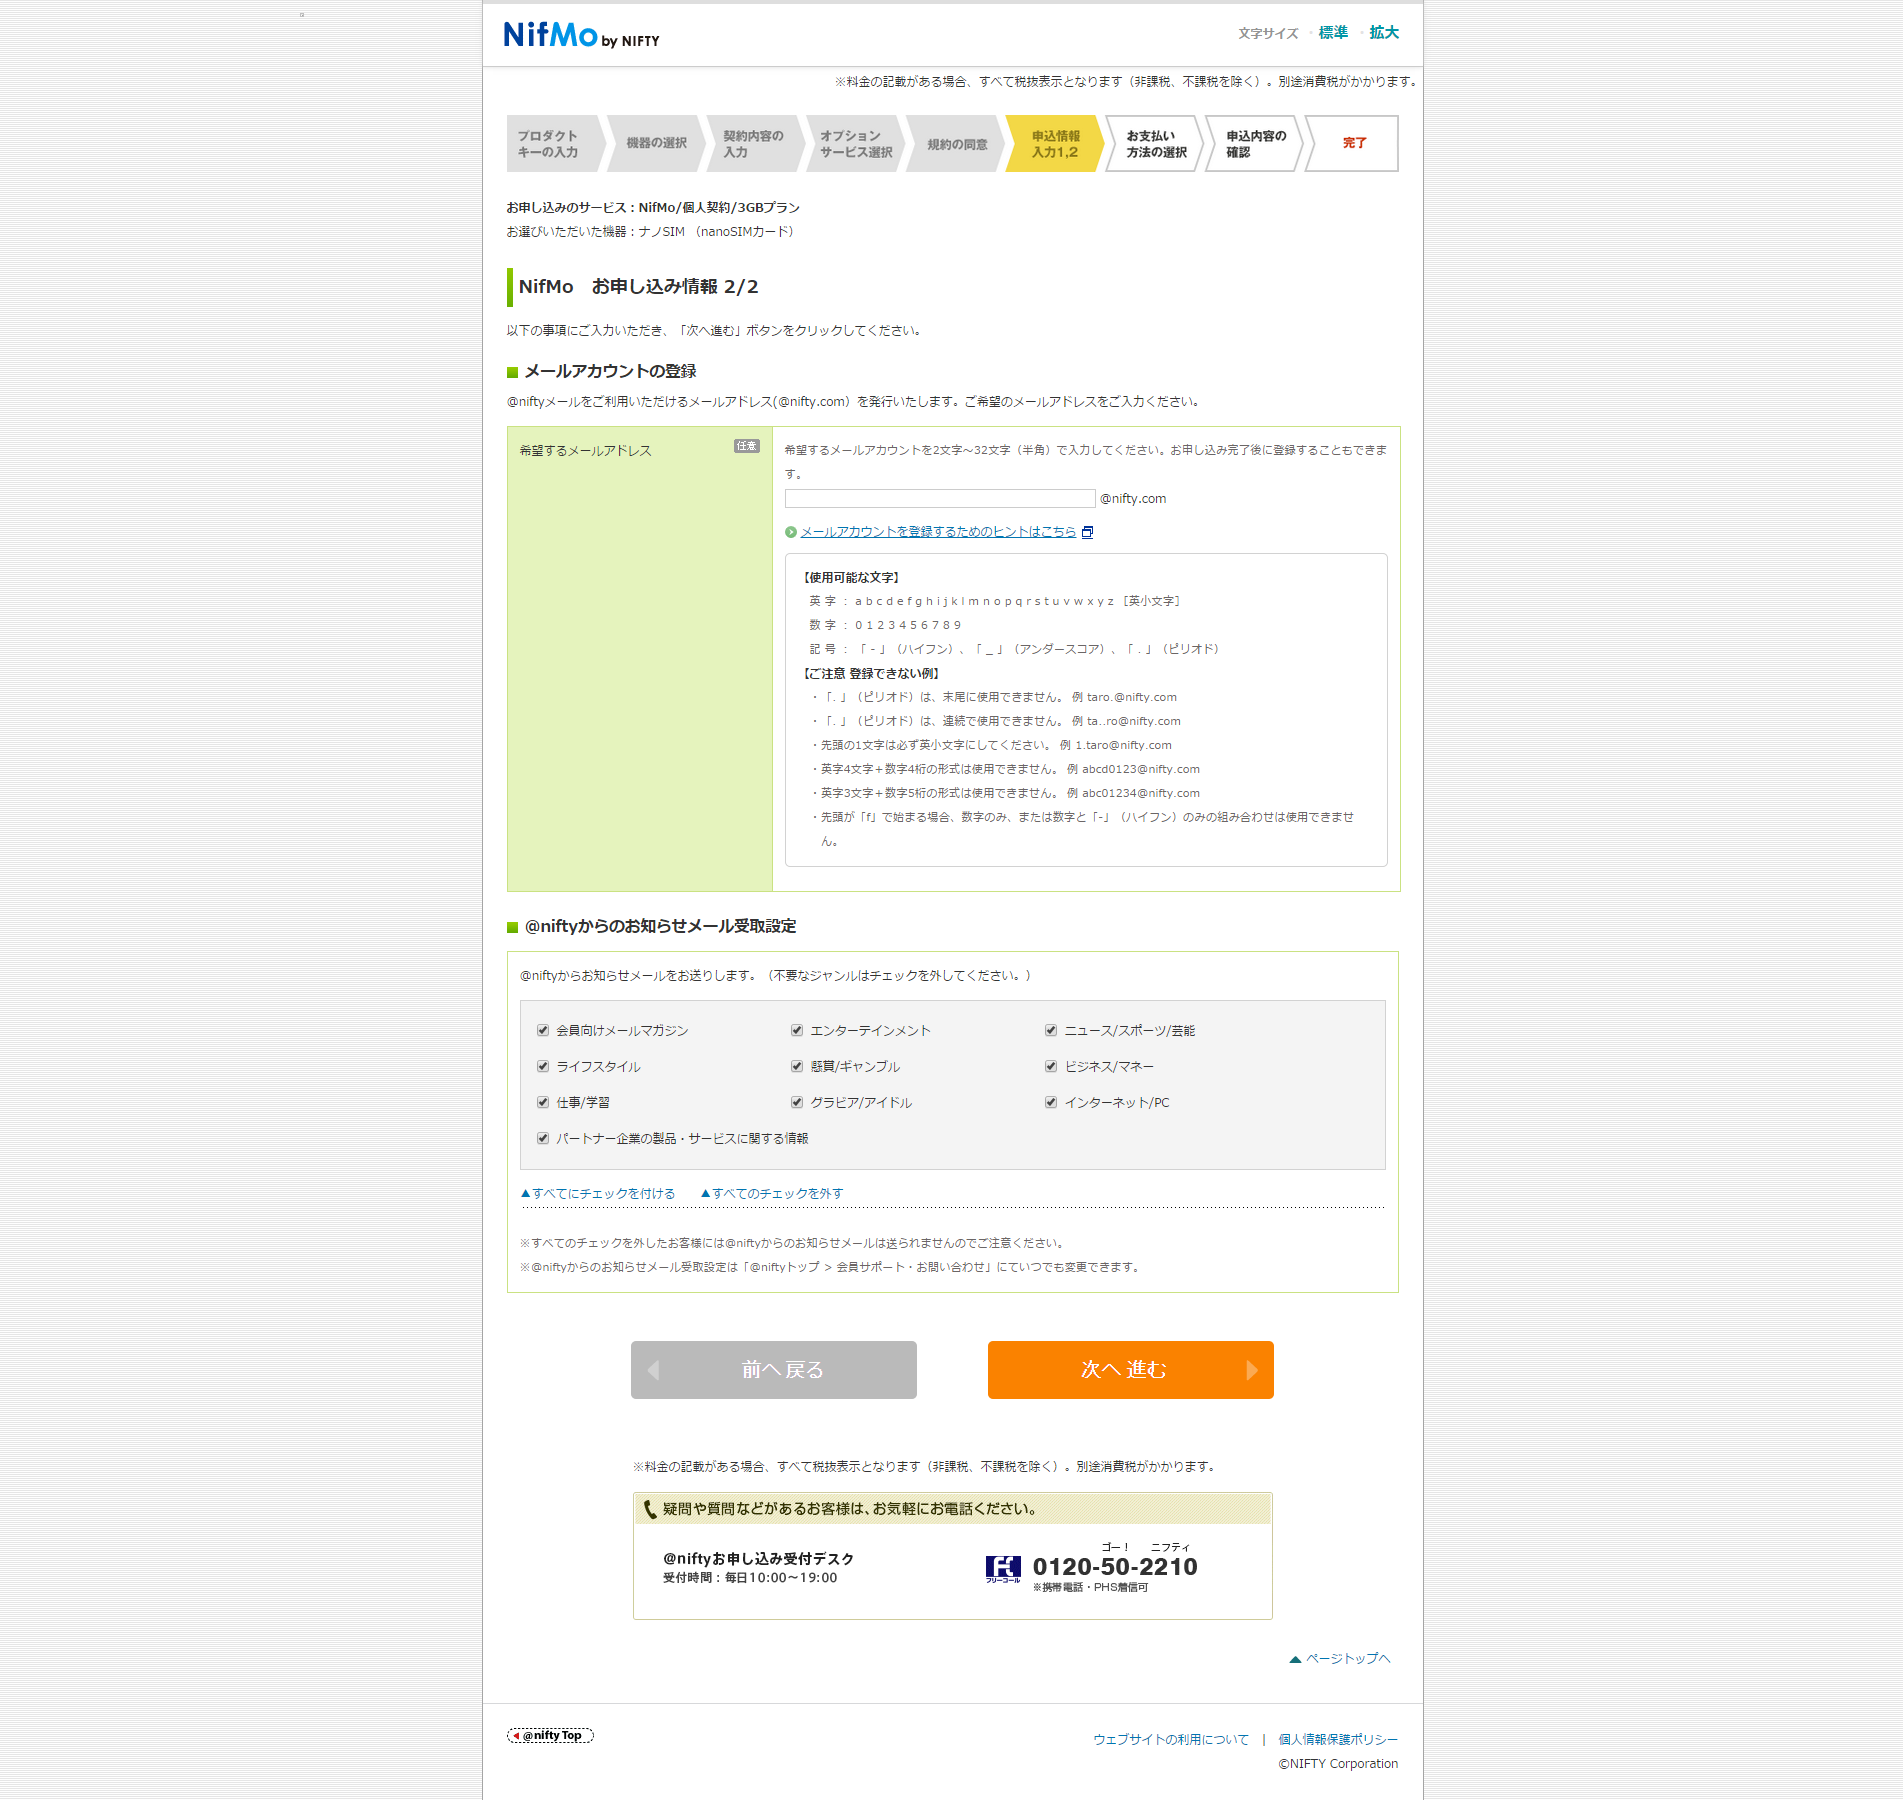
Task: Click メールアカウントの登録 section heading
Action: click(610, 372)
